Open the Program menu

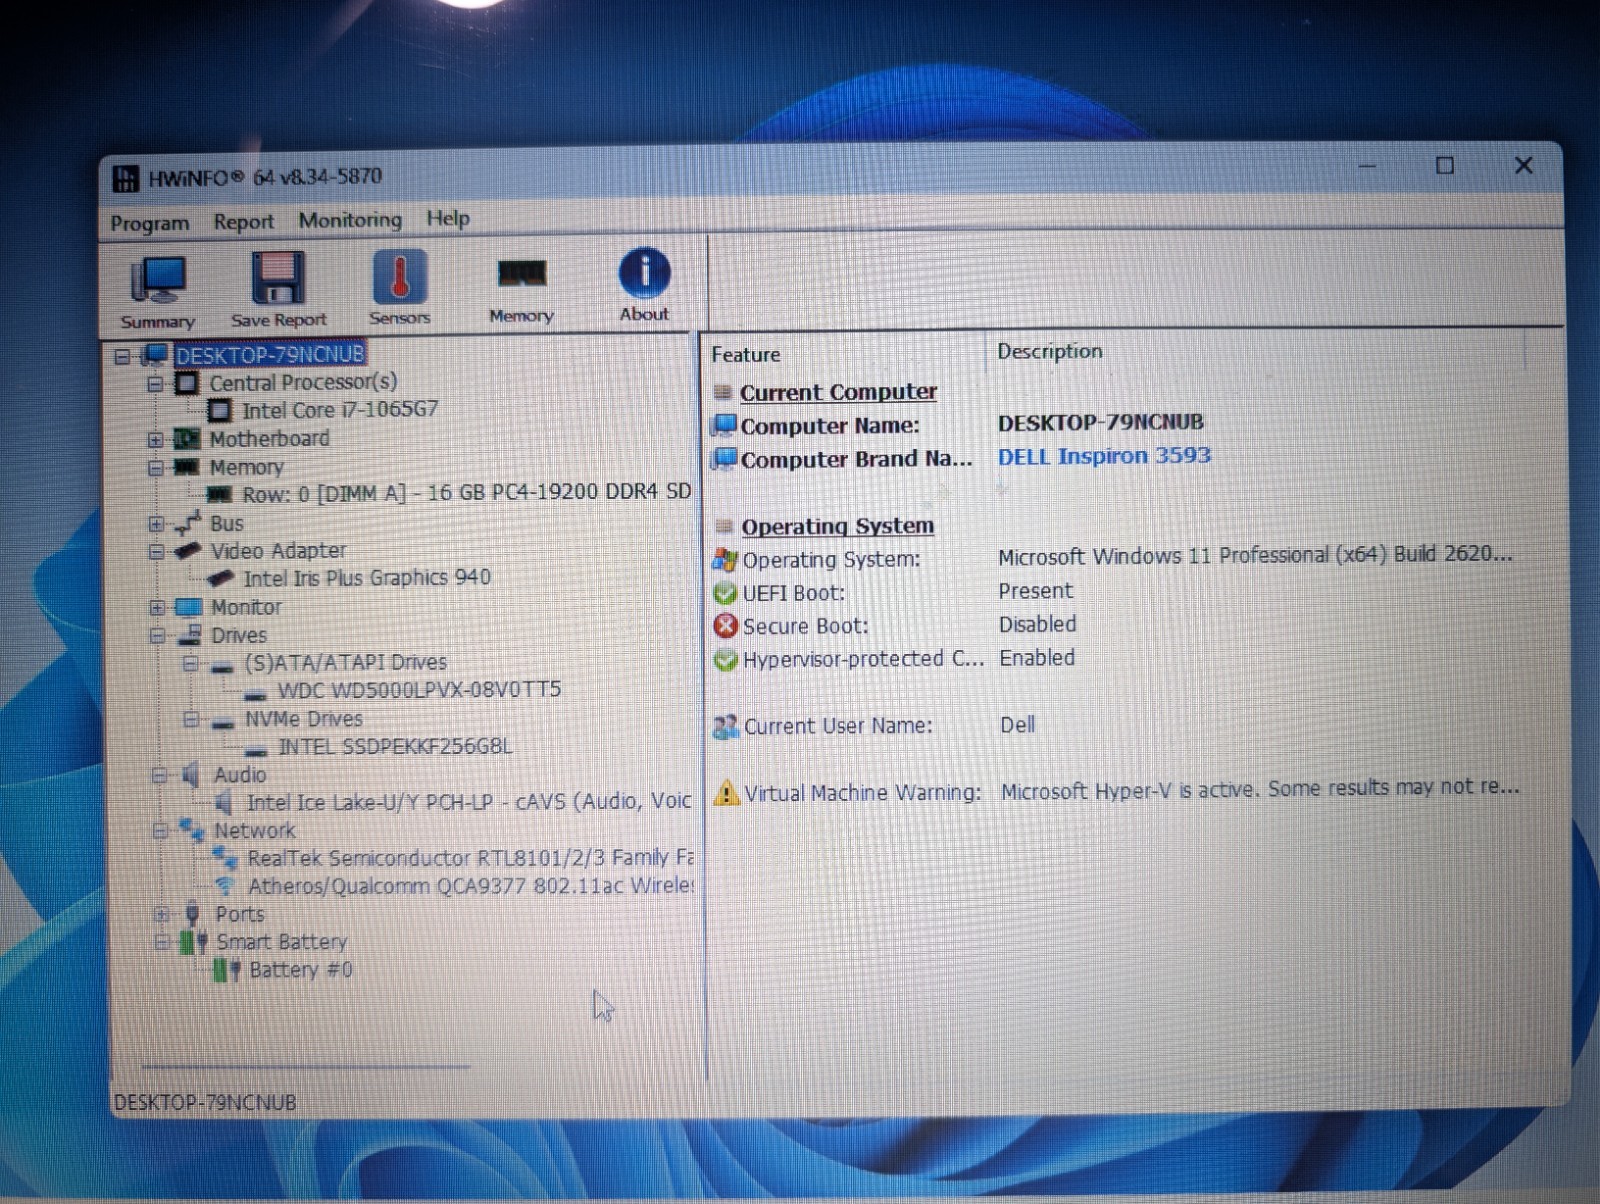(150, 223)
